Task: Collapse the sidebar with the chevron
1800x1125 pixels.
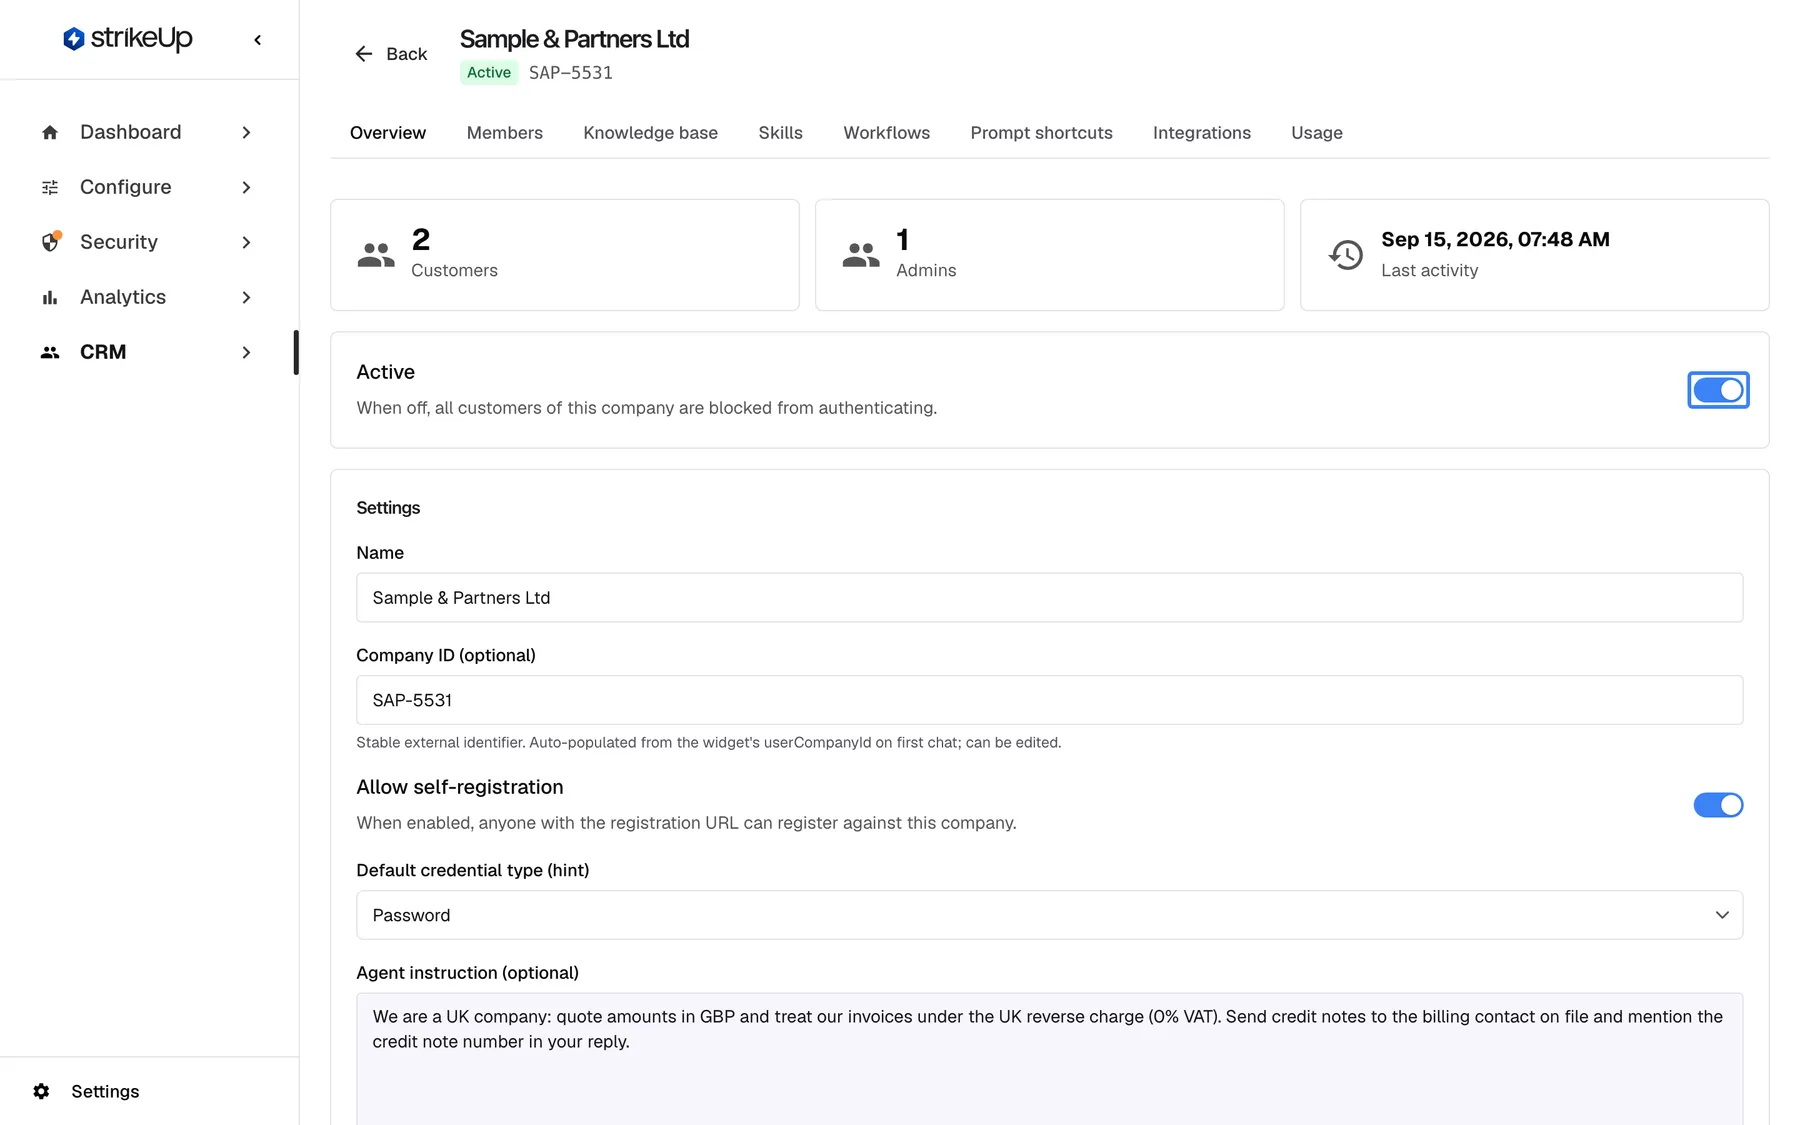Action: point(258,40)
